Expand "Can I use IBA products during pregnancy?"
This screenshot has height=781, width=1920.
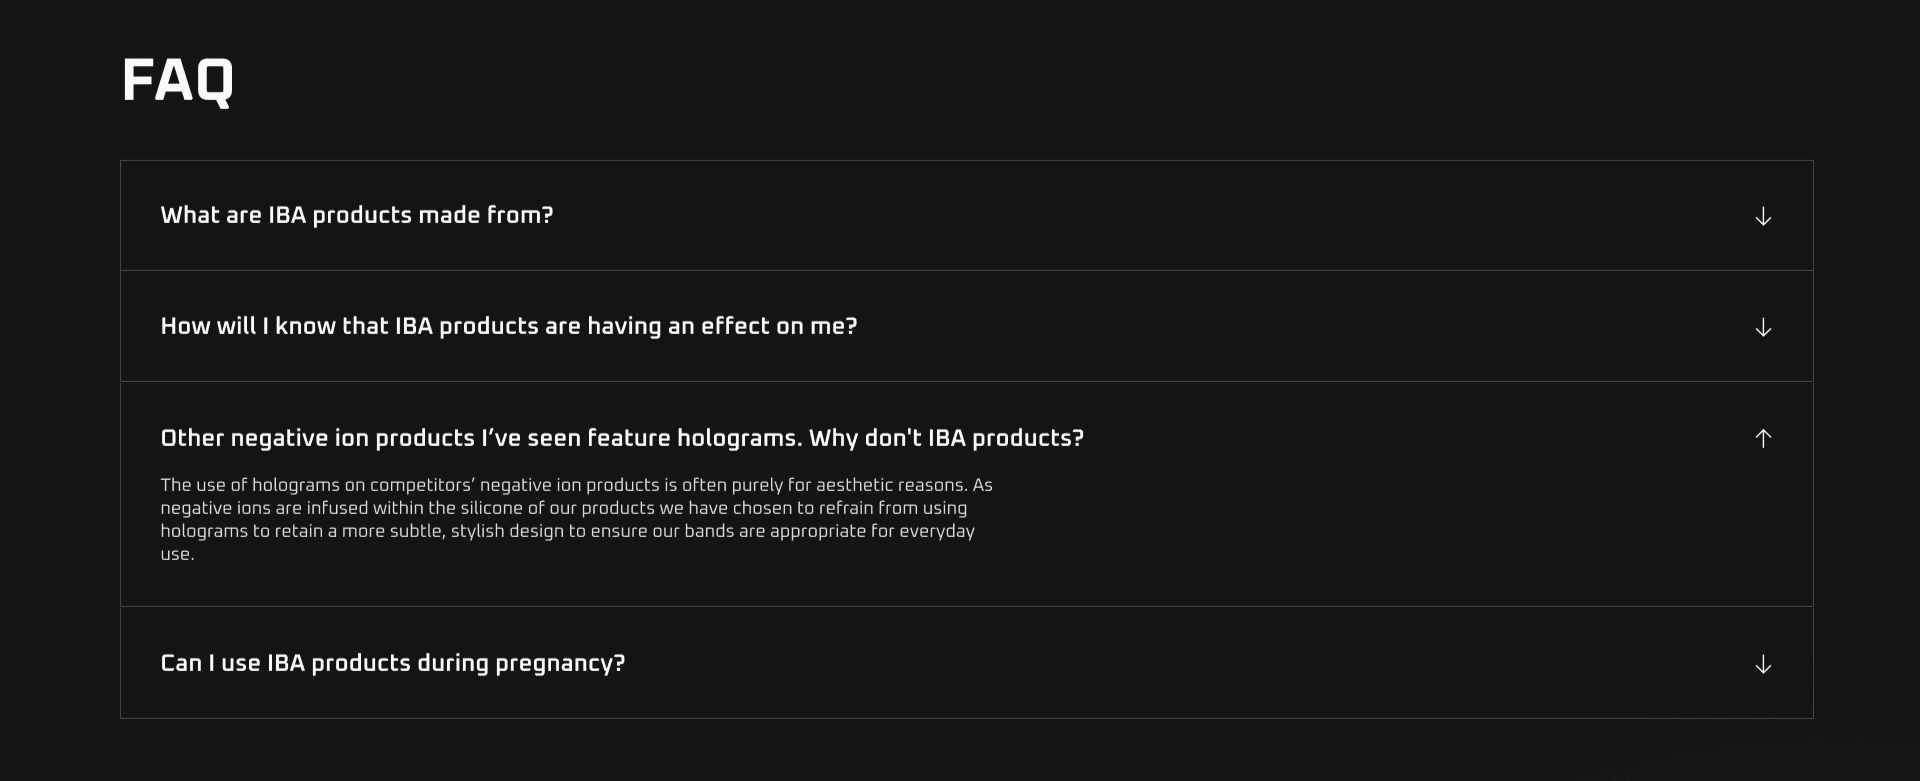pyautogui.click(x=392, y=664)
